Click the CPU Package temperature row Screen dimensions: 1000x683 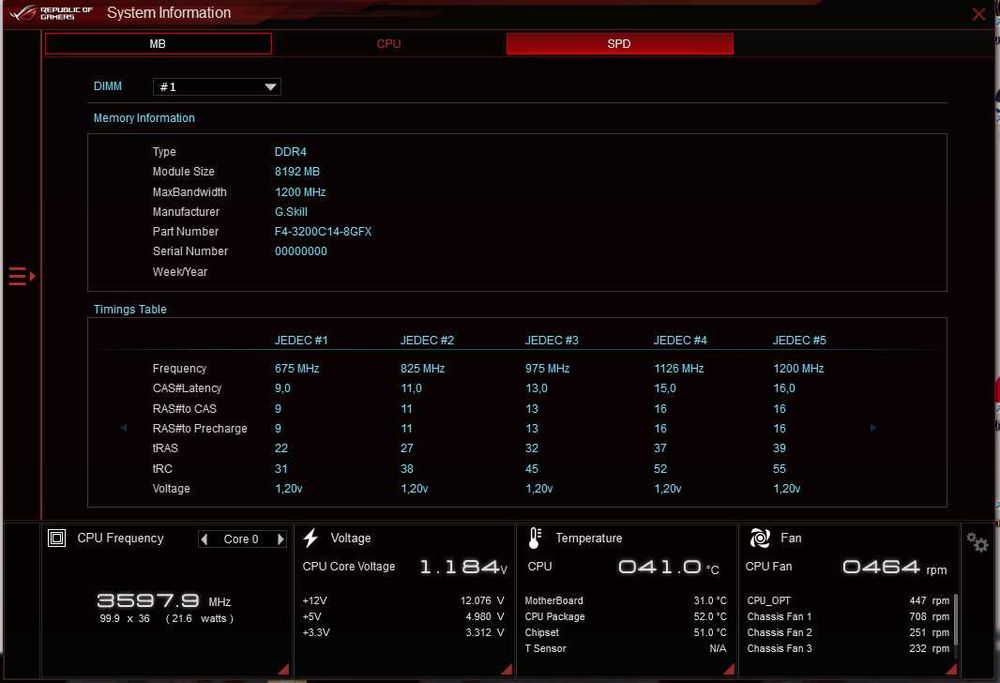click(x=626, y=617)
